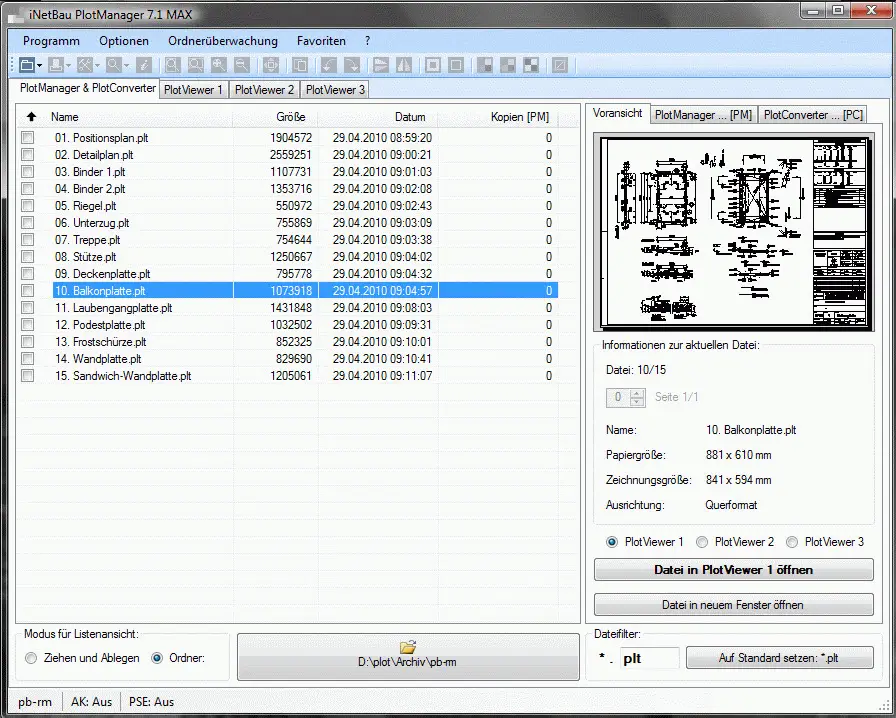The height and width of the screenshot is (718, 896).
Task: Check the box for 01. Positionsplan.plt
Action: coord(27,138)
